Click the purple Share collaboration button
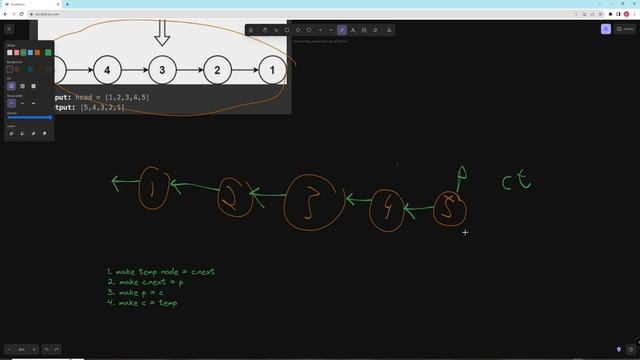The width and height of the screenshot is (640, 360). pyautogui.click(x=606, y=29)
